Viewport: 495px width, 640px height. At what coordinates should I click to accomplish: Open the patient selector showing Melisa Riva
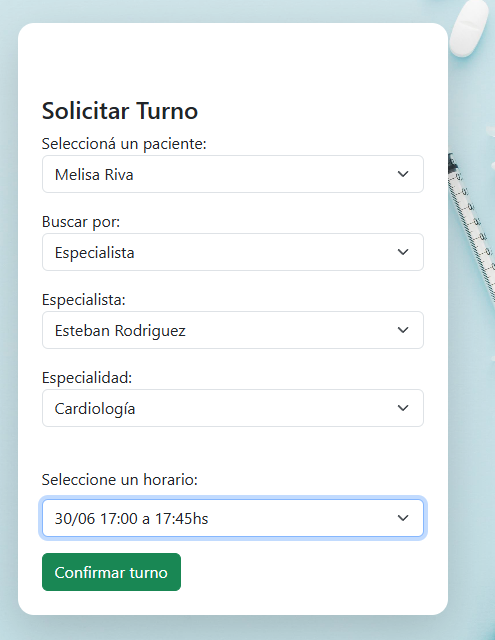[233, 174]
